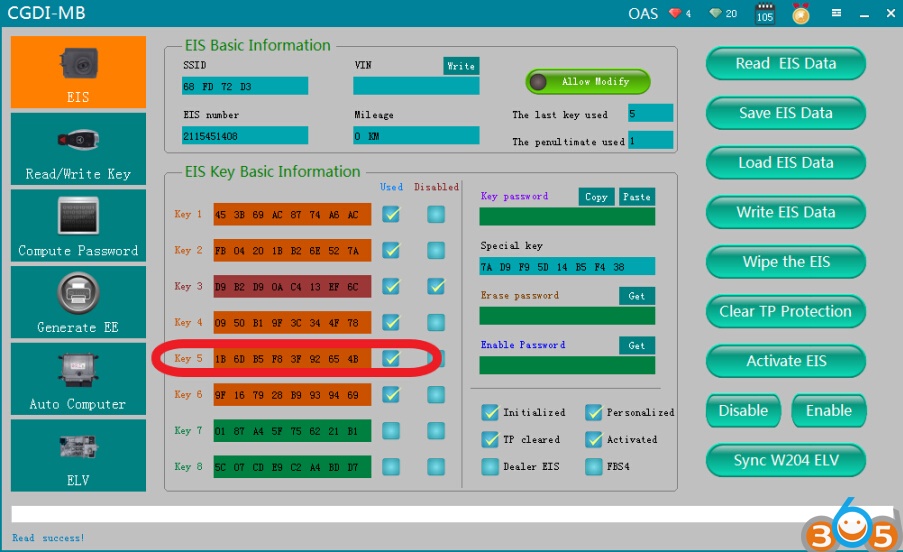903x552 pixels.
Task: Select Key 3 hex data field
Action: [x=292, y=286]
